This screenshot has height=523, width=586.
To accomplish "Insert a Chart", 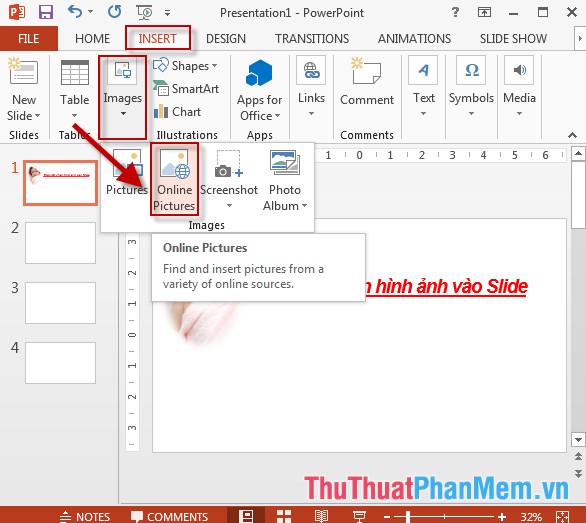I will pos(177,112).
